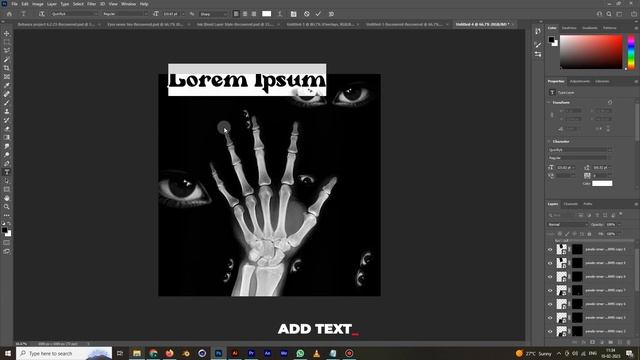Toggle visibility of the copy 6 layer
Screen dimensions: 640x360
(550, 304)
